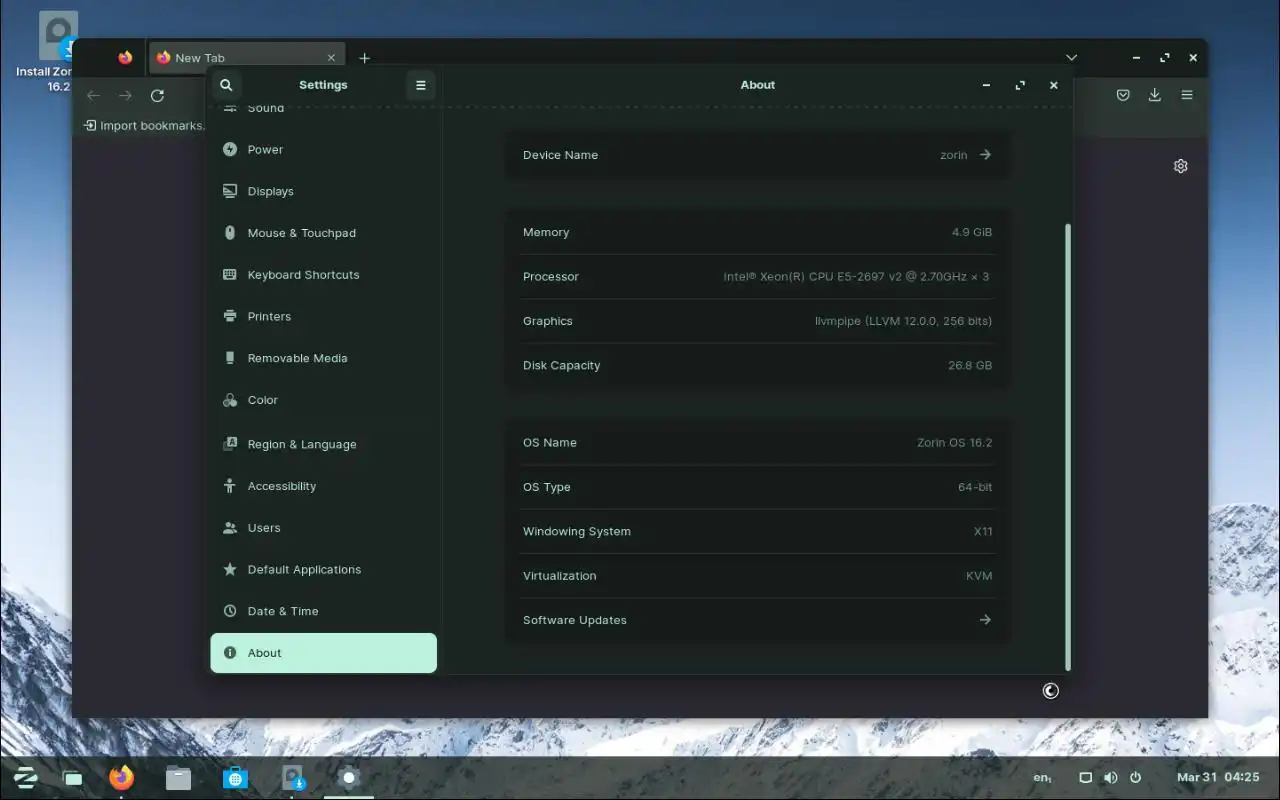Open Keyboard Shortcuts settings
Viewport: 1280px width, 800px height.
pyautogui.click(x=323, y=275)
